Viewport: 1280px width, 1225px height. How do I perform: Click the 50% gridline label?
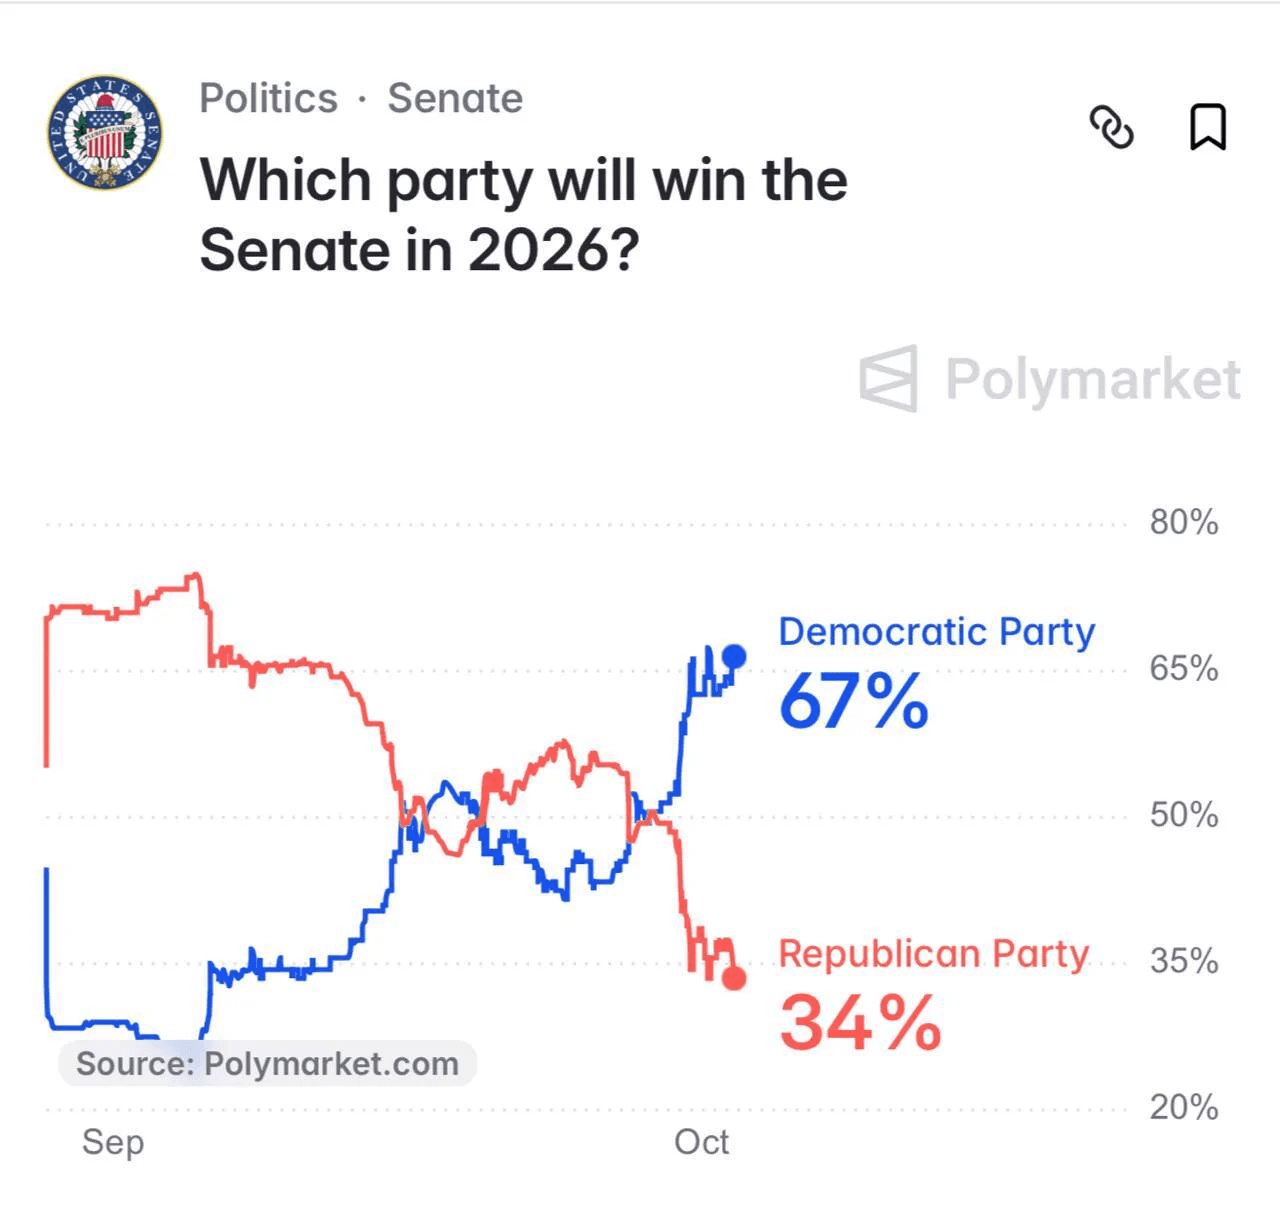(1184, 815)
